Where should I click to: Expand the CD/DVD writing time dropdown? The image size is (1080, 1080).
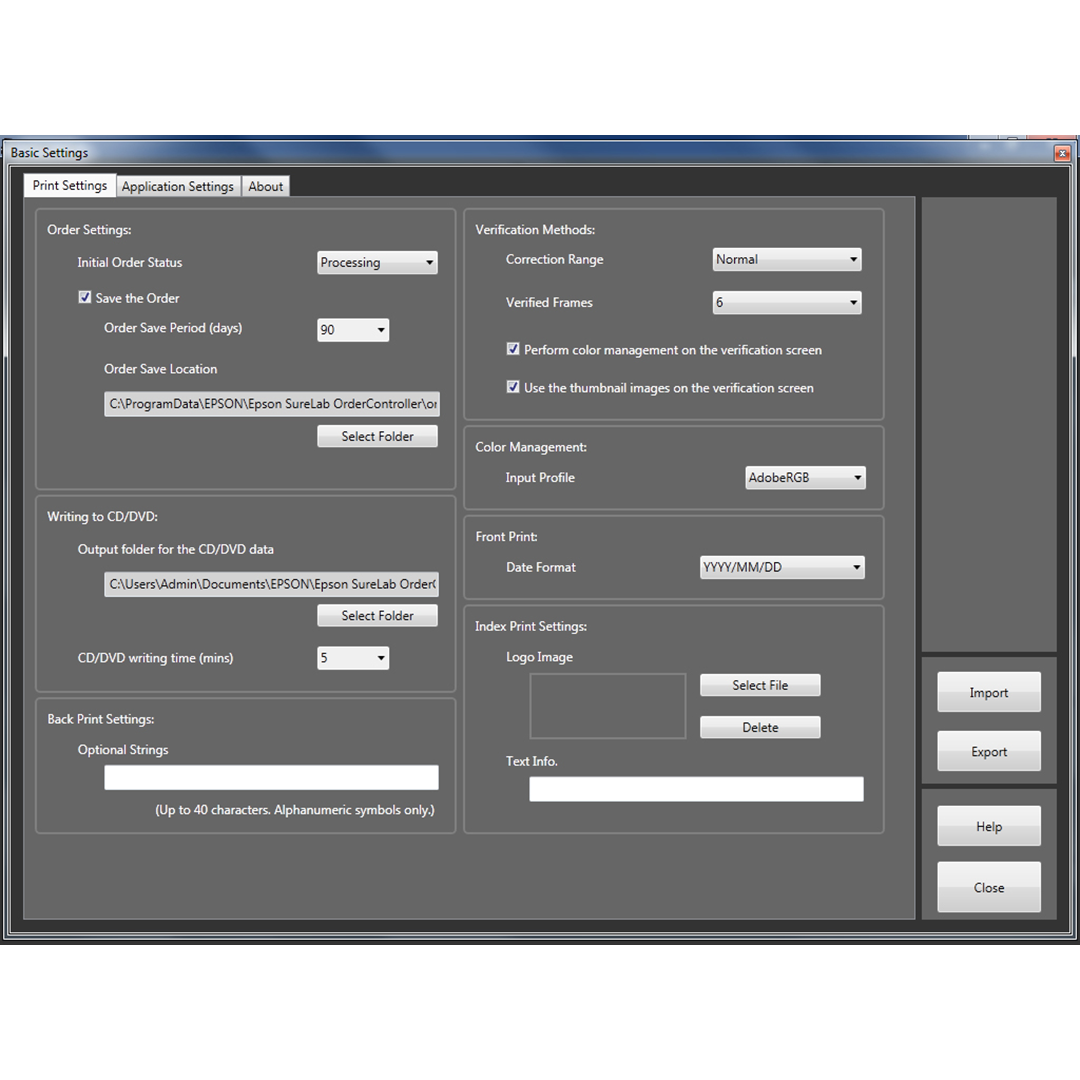(x=353, y=658)
